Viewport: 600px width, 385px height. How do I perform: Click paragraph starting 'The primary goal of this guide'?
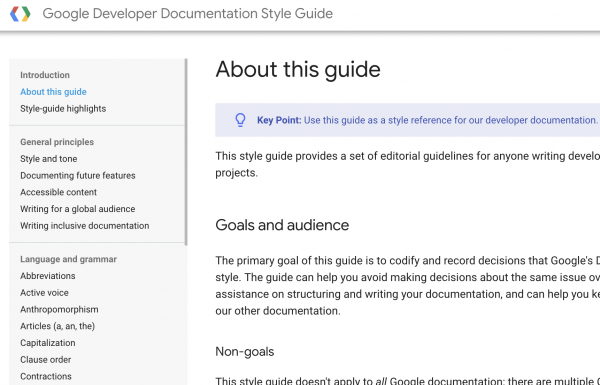tap(408, 285)
